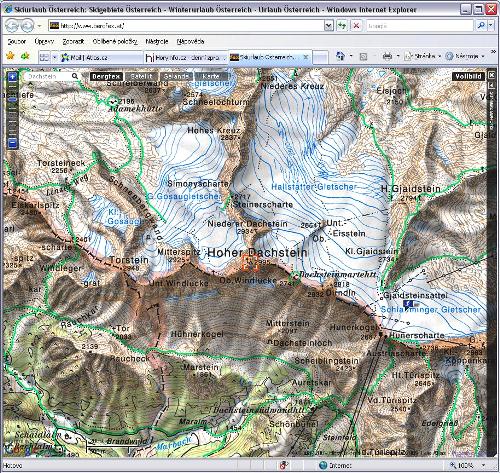Click the Add to Favorites icon
This screenshot has height=473, width=500.
coord(25,56)
